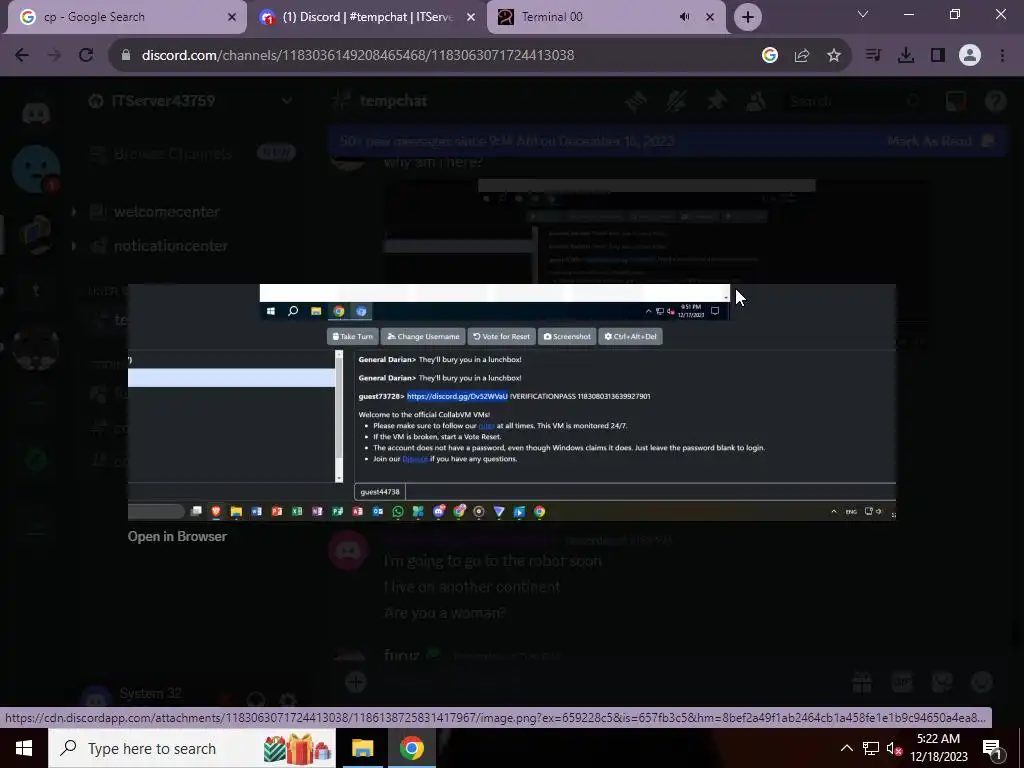Switch to the cp - Google Search tab
1024x768 pixels.
pos(124,17)
